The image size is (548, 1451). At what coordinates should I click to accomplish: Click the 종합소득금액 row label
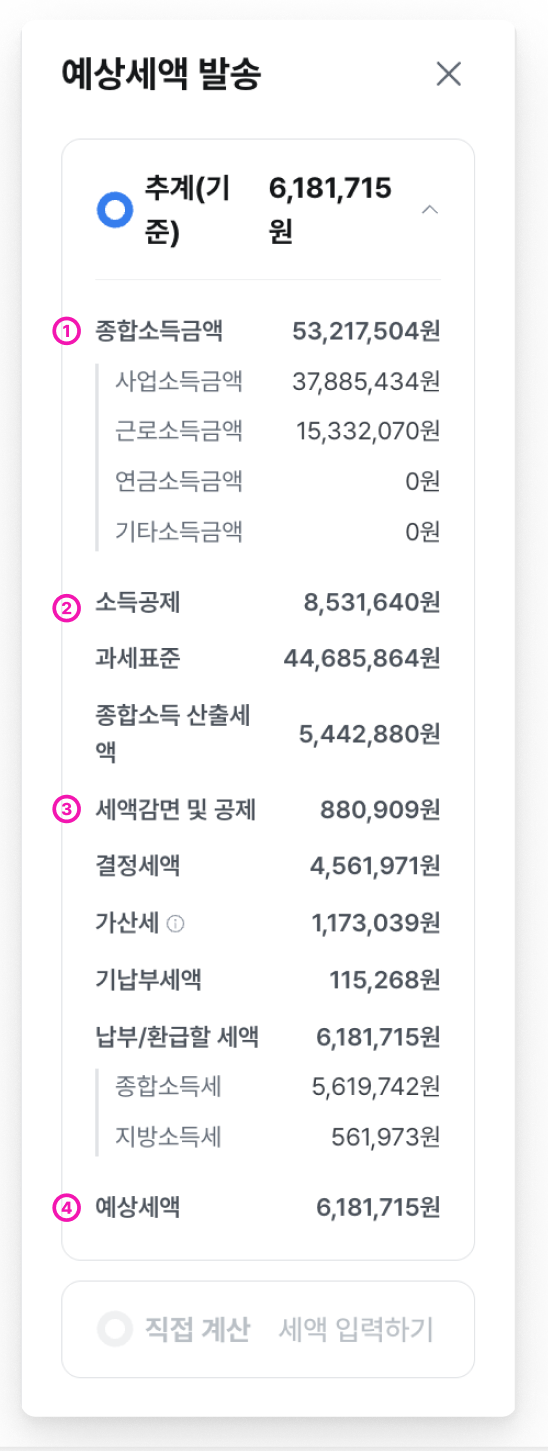coord(159,330)
